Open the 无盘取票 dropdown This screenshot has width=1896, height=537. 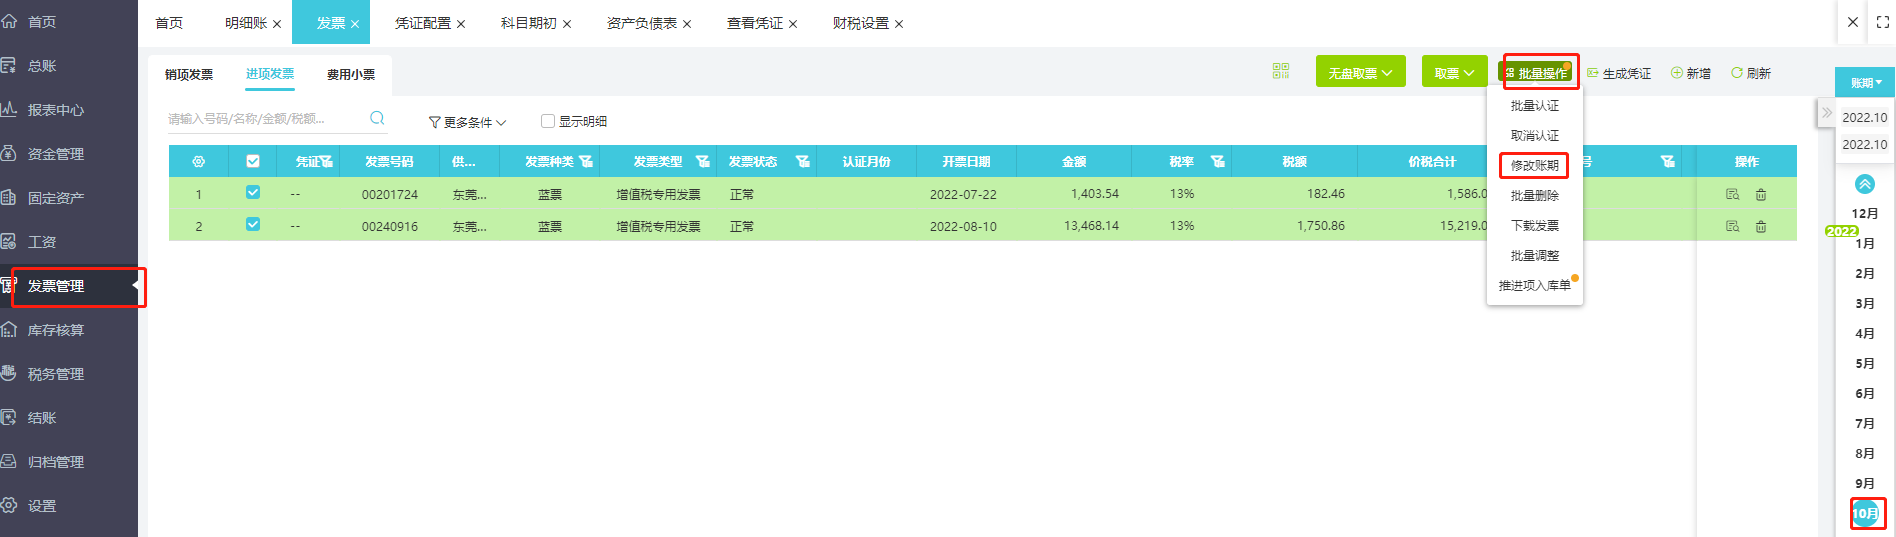(x=1360, y=72)
